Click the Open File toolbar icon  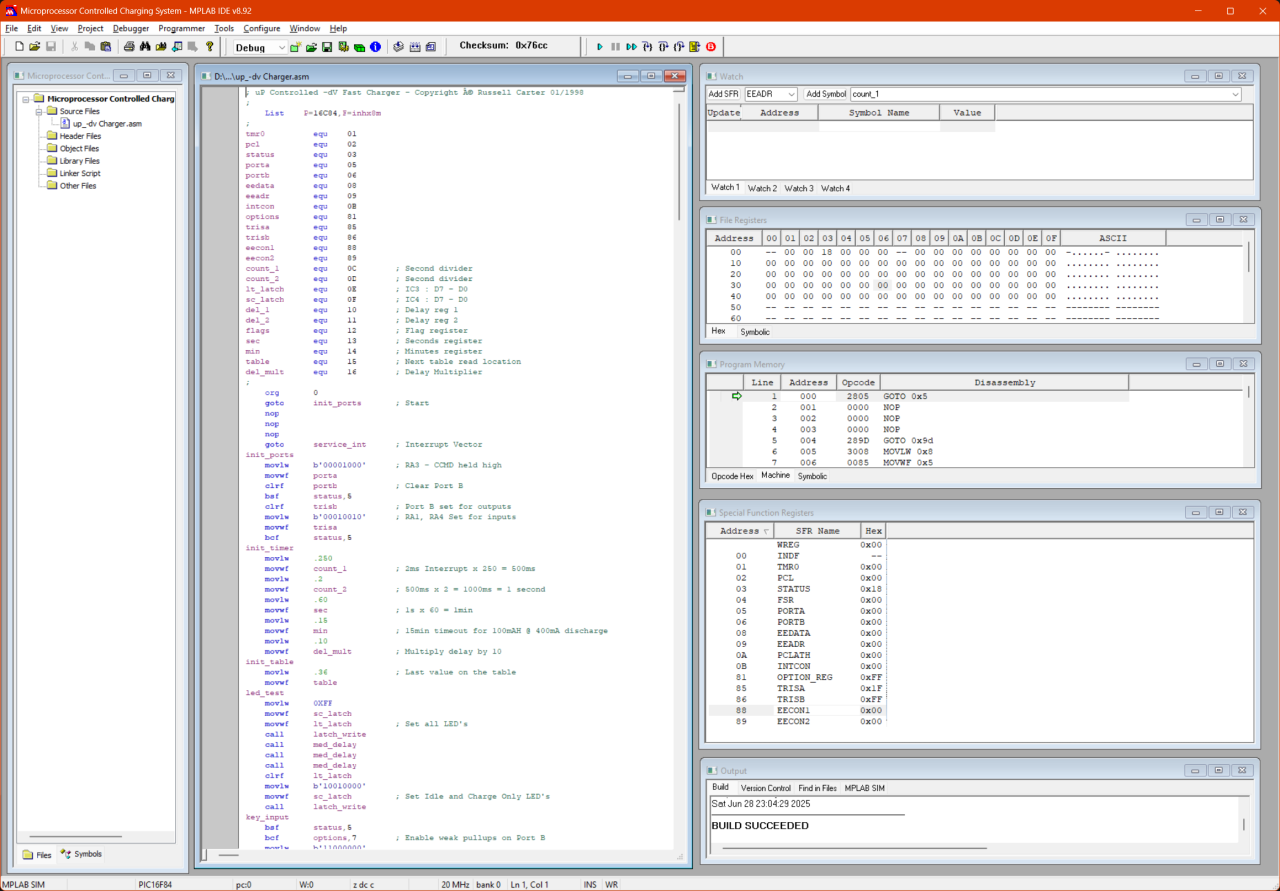34,47
